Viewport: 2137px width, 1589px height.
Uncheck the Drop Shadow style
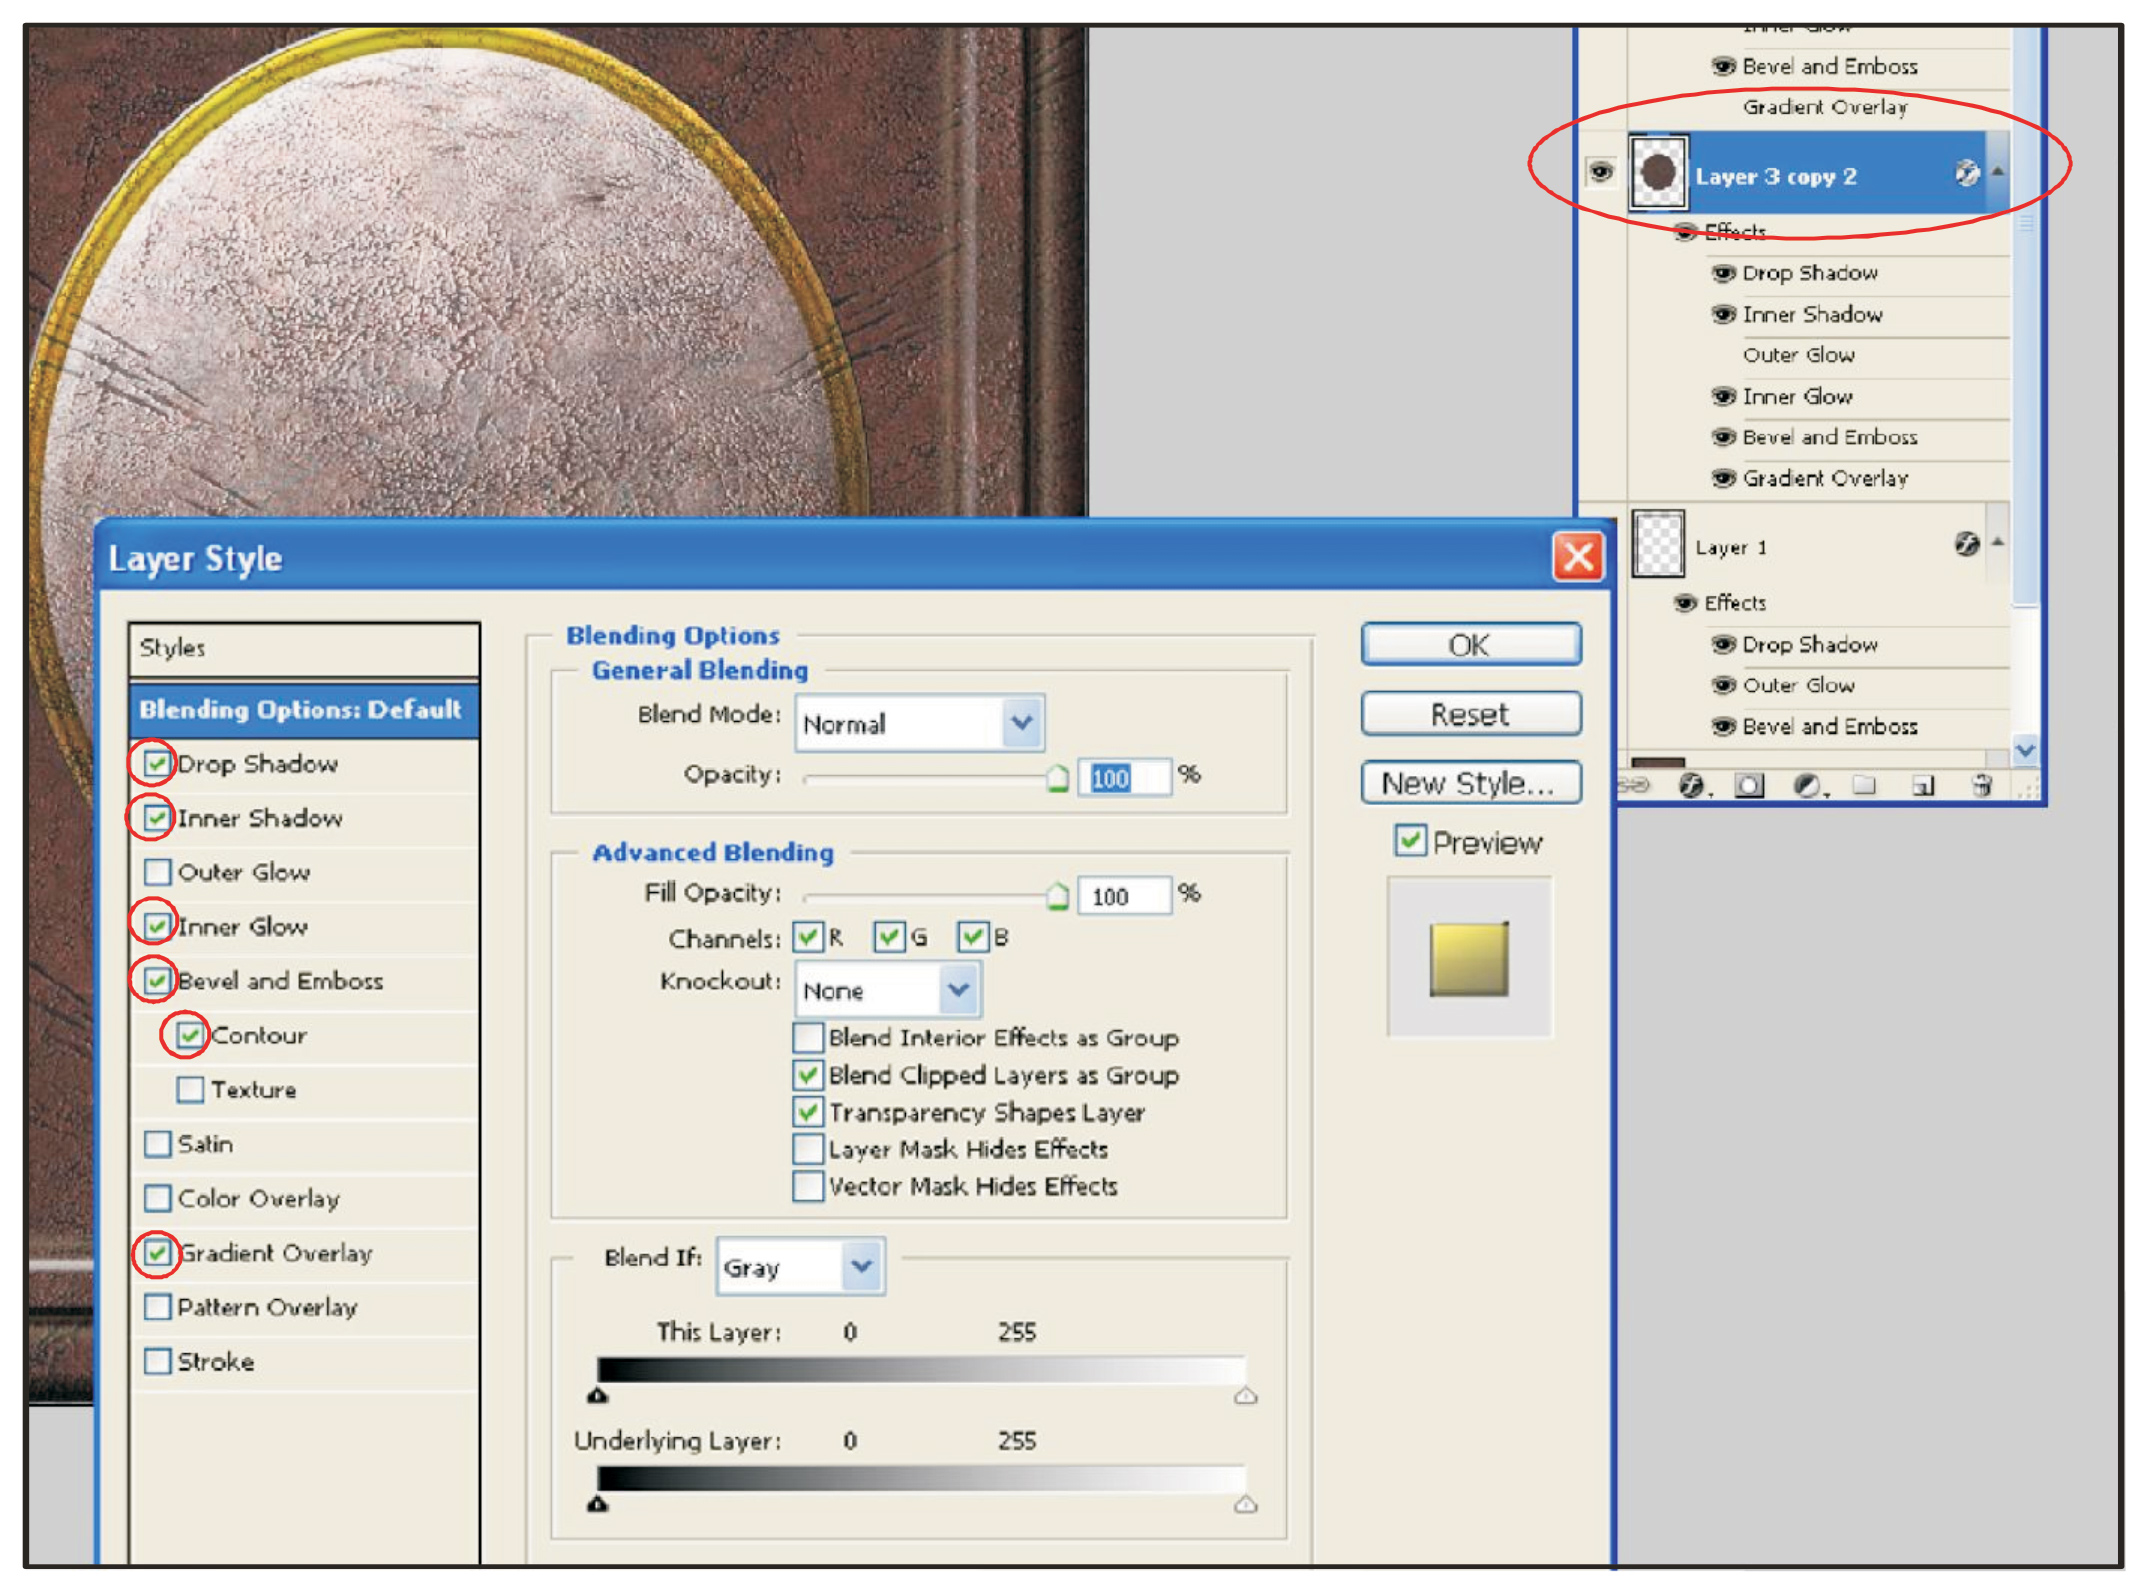click(x=157, y=764)
